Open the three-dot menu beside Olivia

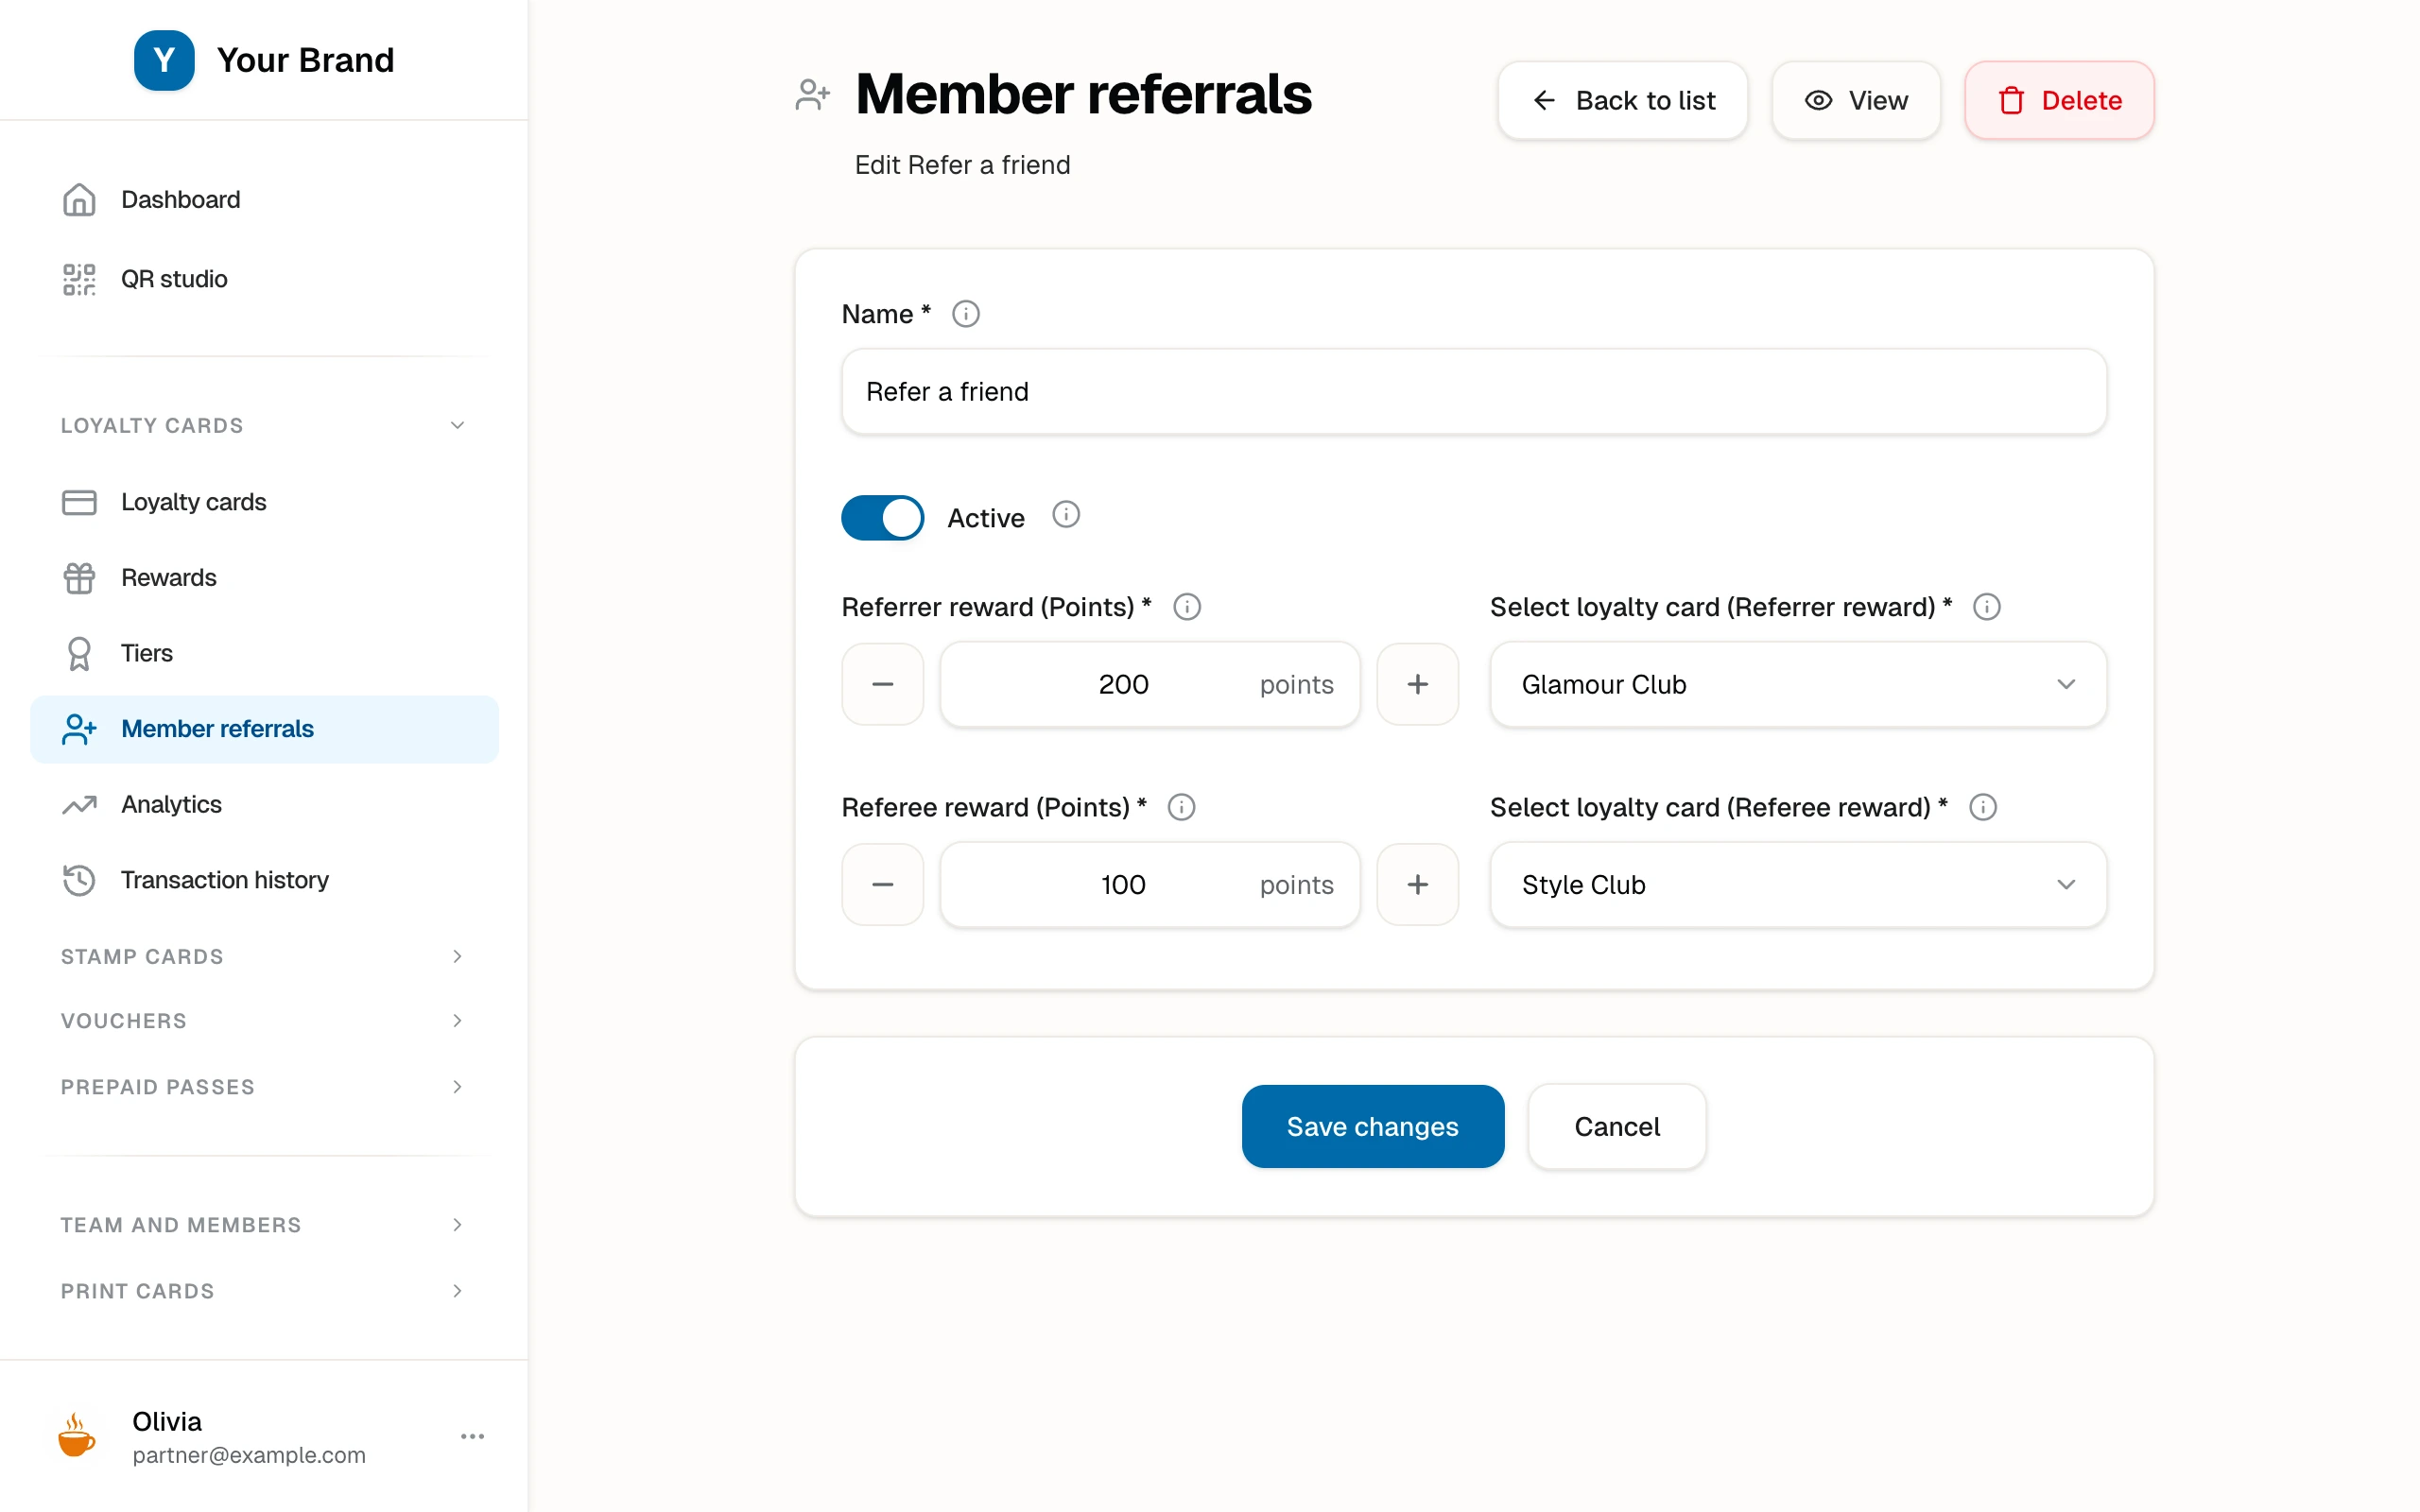pos(472,1436)
